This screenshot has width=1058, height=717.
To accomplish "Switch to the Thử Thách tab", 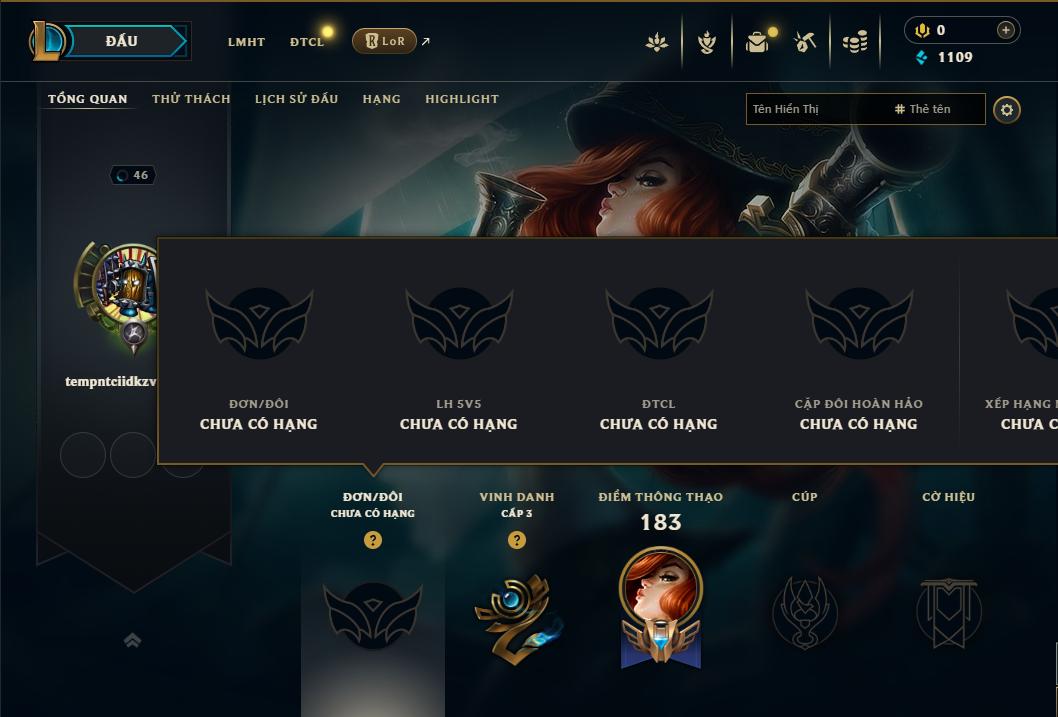I will [191, 99].
